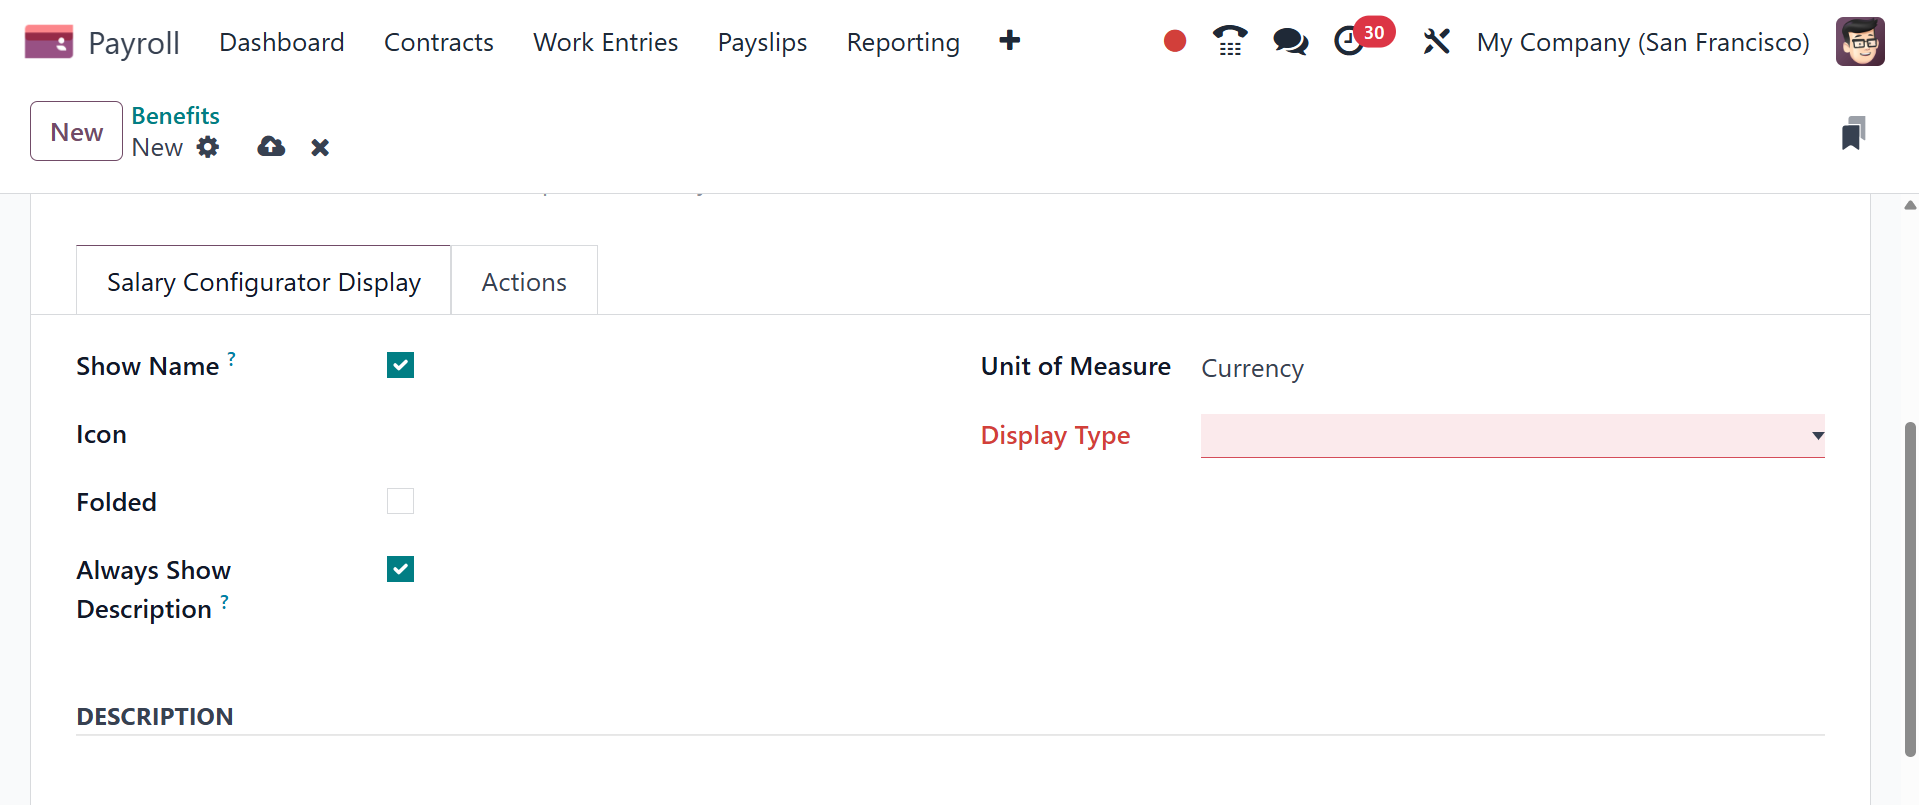Click the bookmark icon

[x=1853, y=133]
